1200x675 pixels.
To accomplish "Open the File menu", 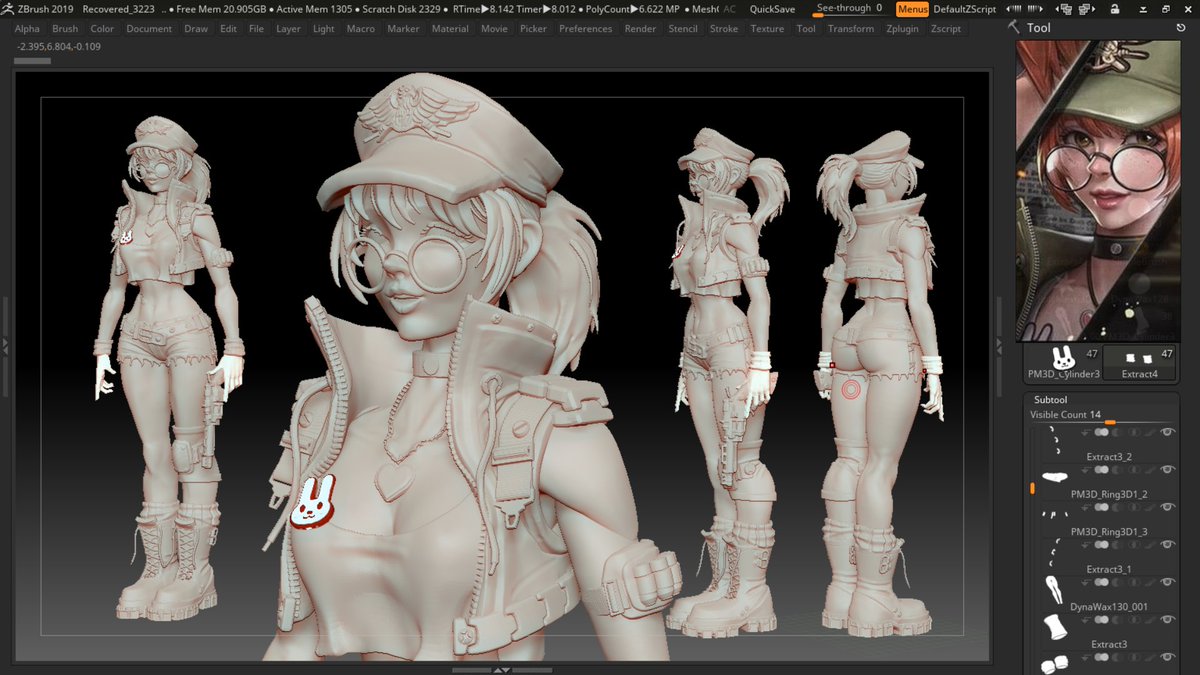I will 257,29.
